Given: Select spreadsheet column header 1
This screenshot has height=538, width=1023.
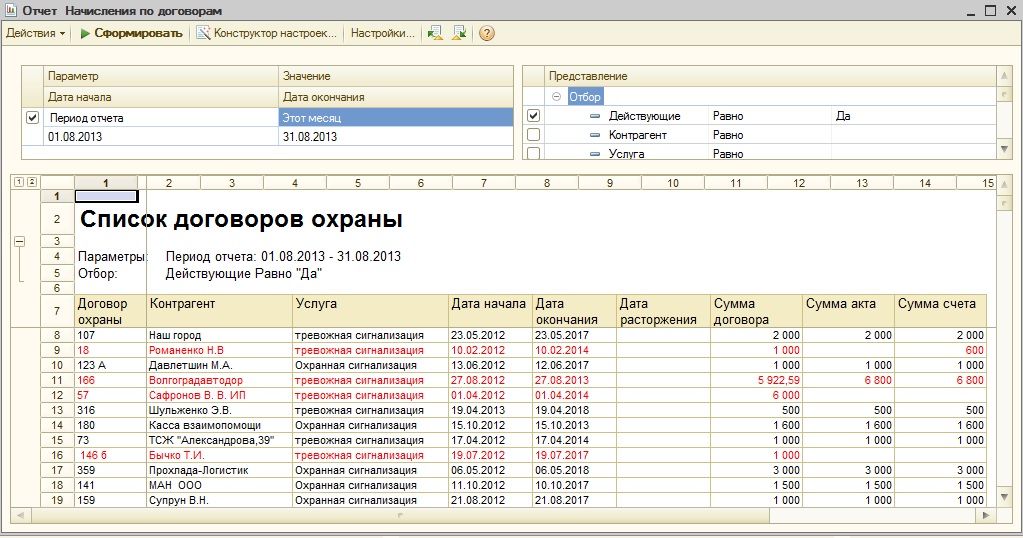Looking at the screenshot, I should 106,183.
